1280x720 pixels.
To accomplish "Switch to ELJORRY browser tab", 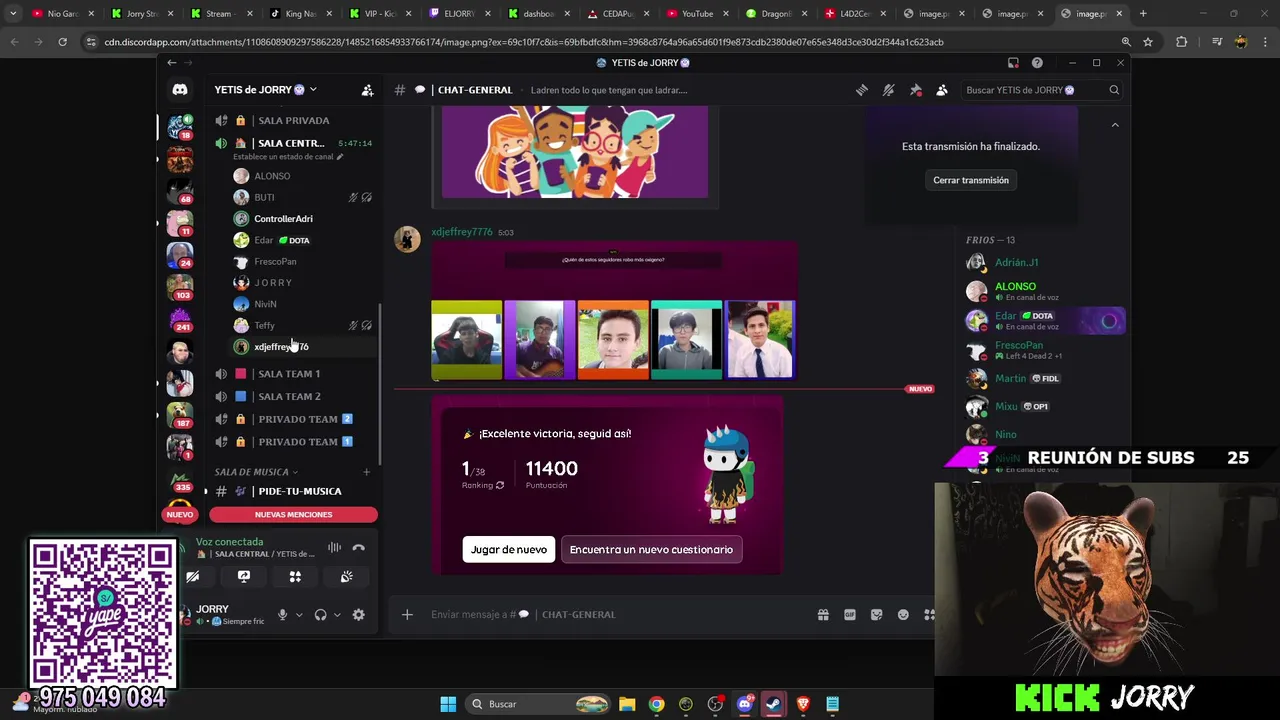I will [459, 14].
